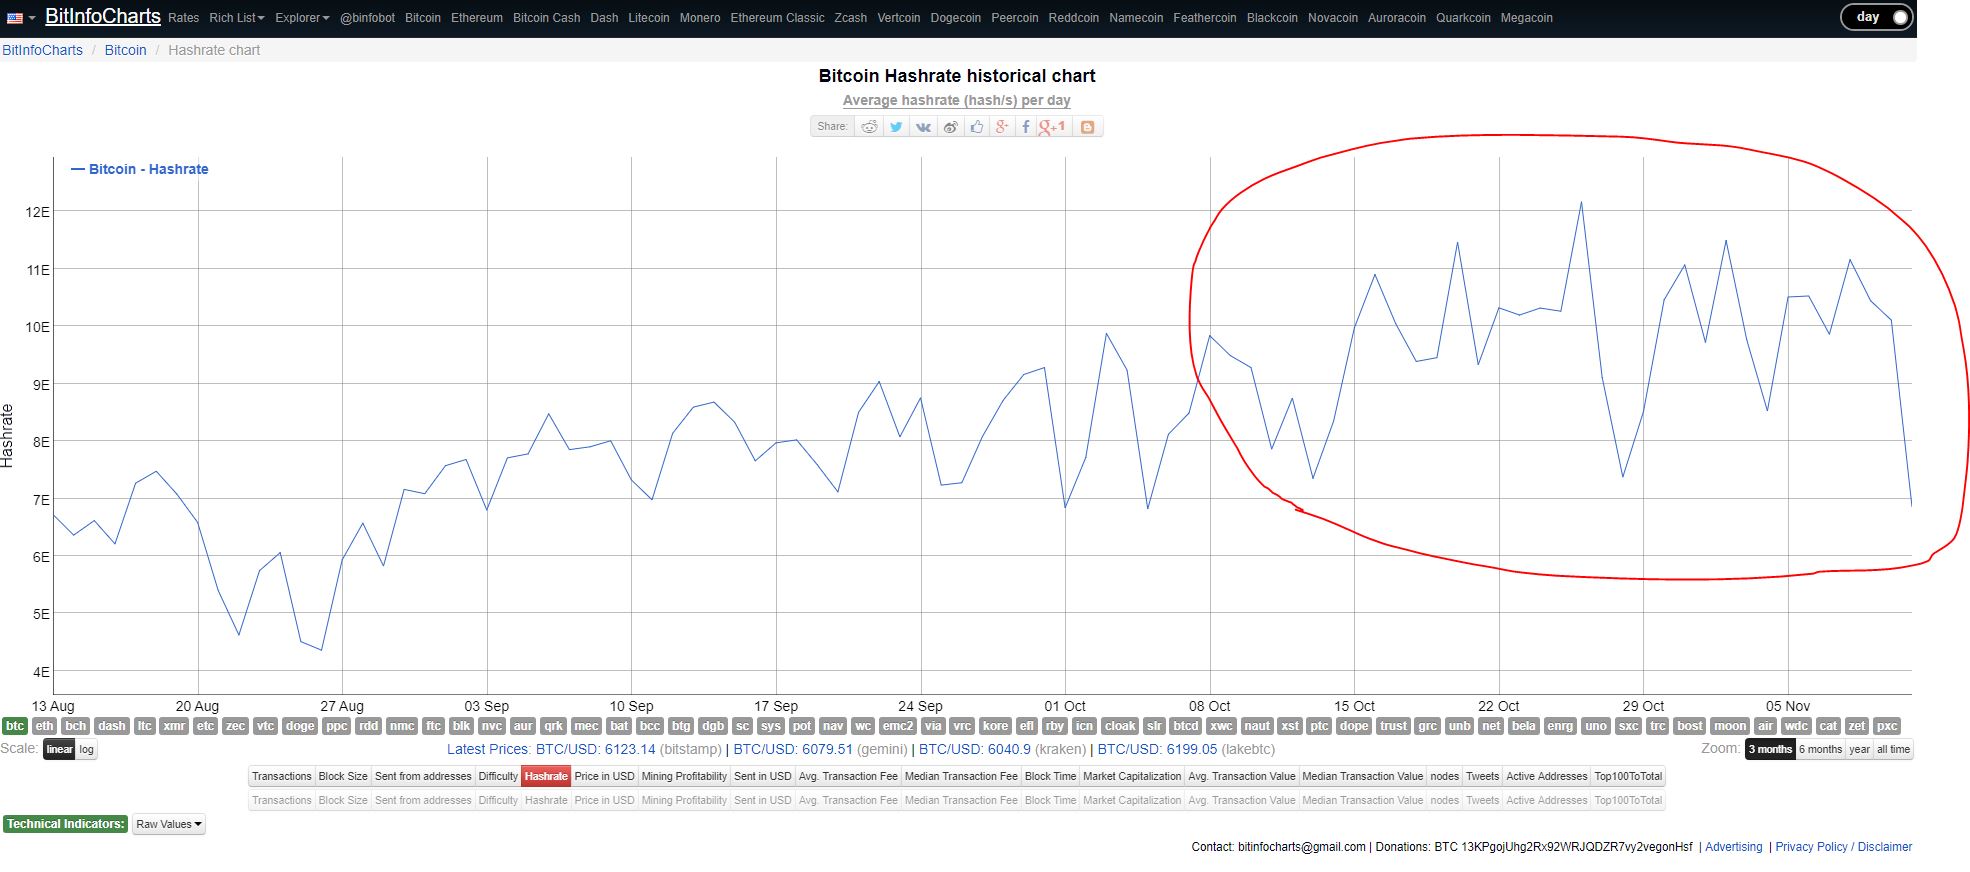The width and height of the screenshot is (1970, 872).
Task: Open the @binfobot link
Action: pyautogui.click(x=367, y=18)
